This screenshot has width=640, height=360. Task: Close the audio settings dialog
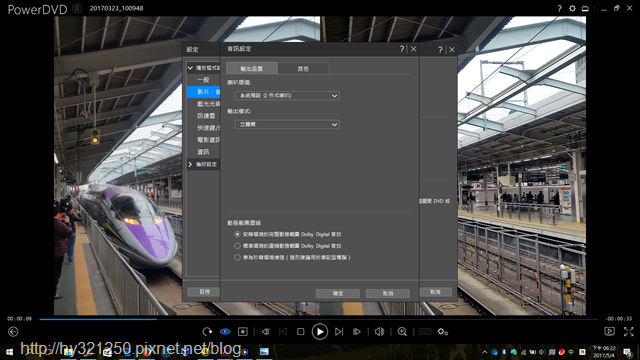coord(413,49)
